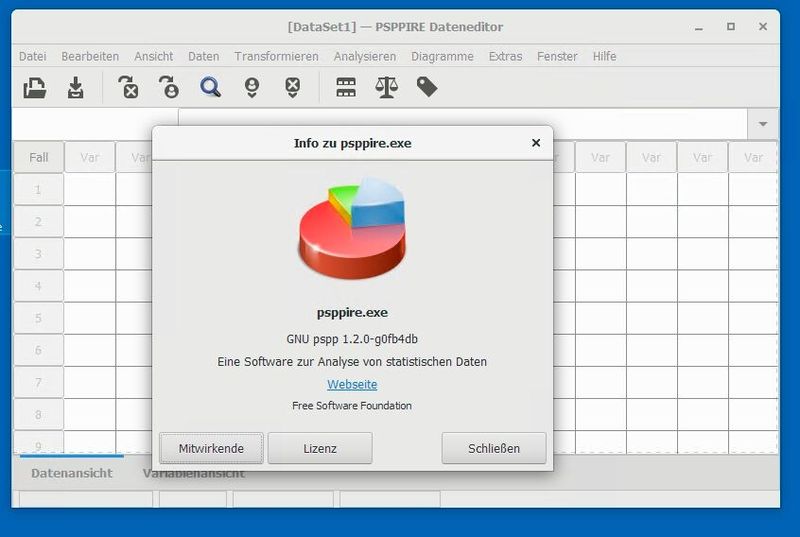800x537 pixels.
Task: Select row header 1
Action: (38, 190)
